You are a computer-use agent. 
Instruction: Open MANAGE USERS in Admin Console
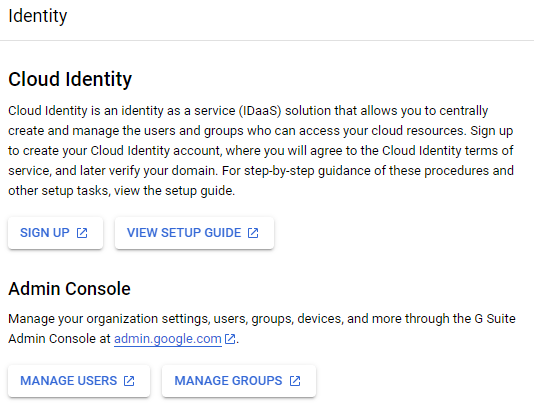click(x=79, y=381)
